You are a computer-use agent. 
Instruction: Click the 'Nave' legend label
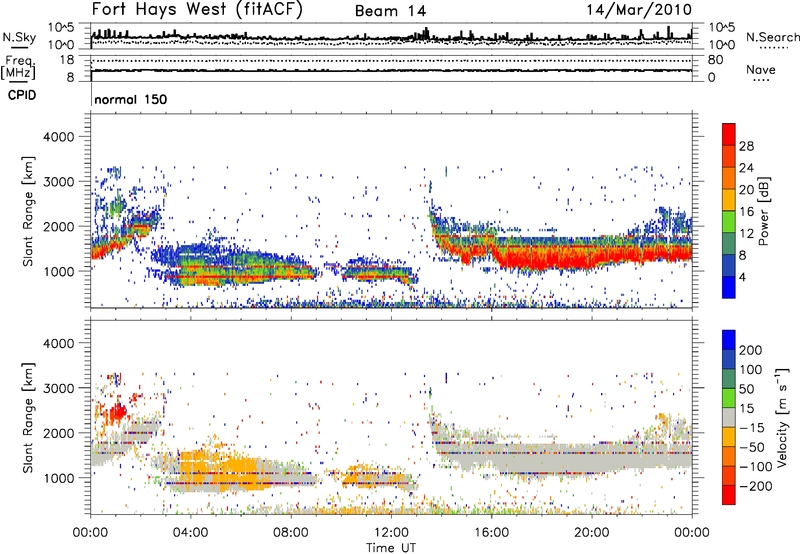coord(761,69)
